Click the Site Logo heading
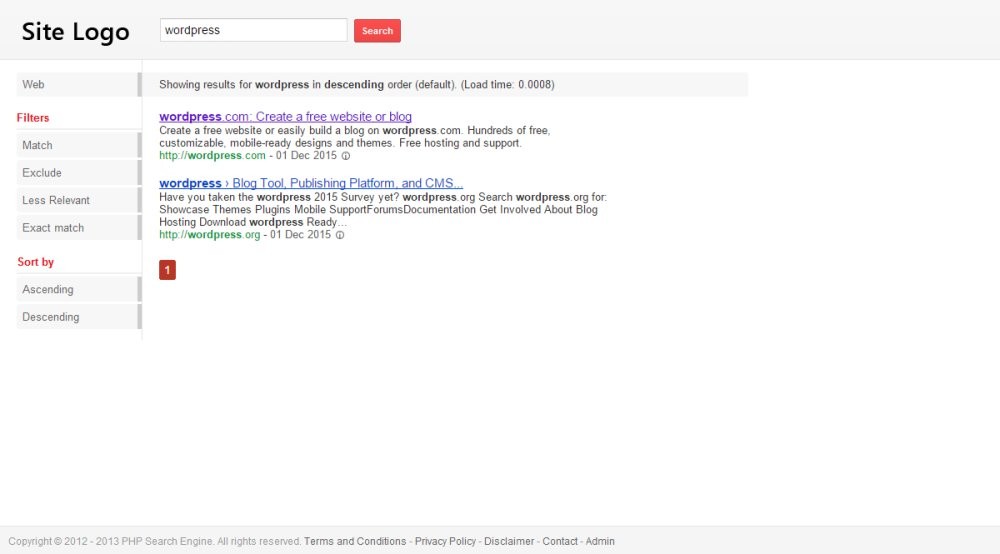 (x=76, y=32)
